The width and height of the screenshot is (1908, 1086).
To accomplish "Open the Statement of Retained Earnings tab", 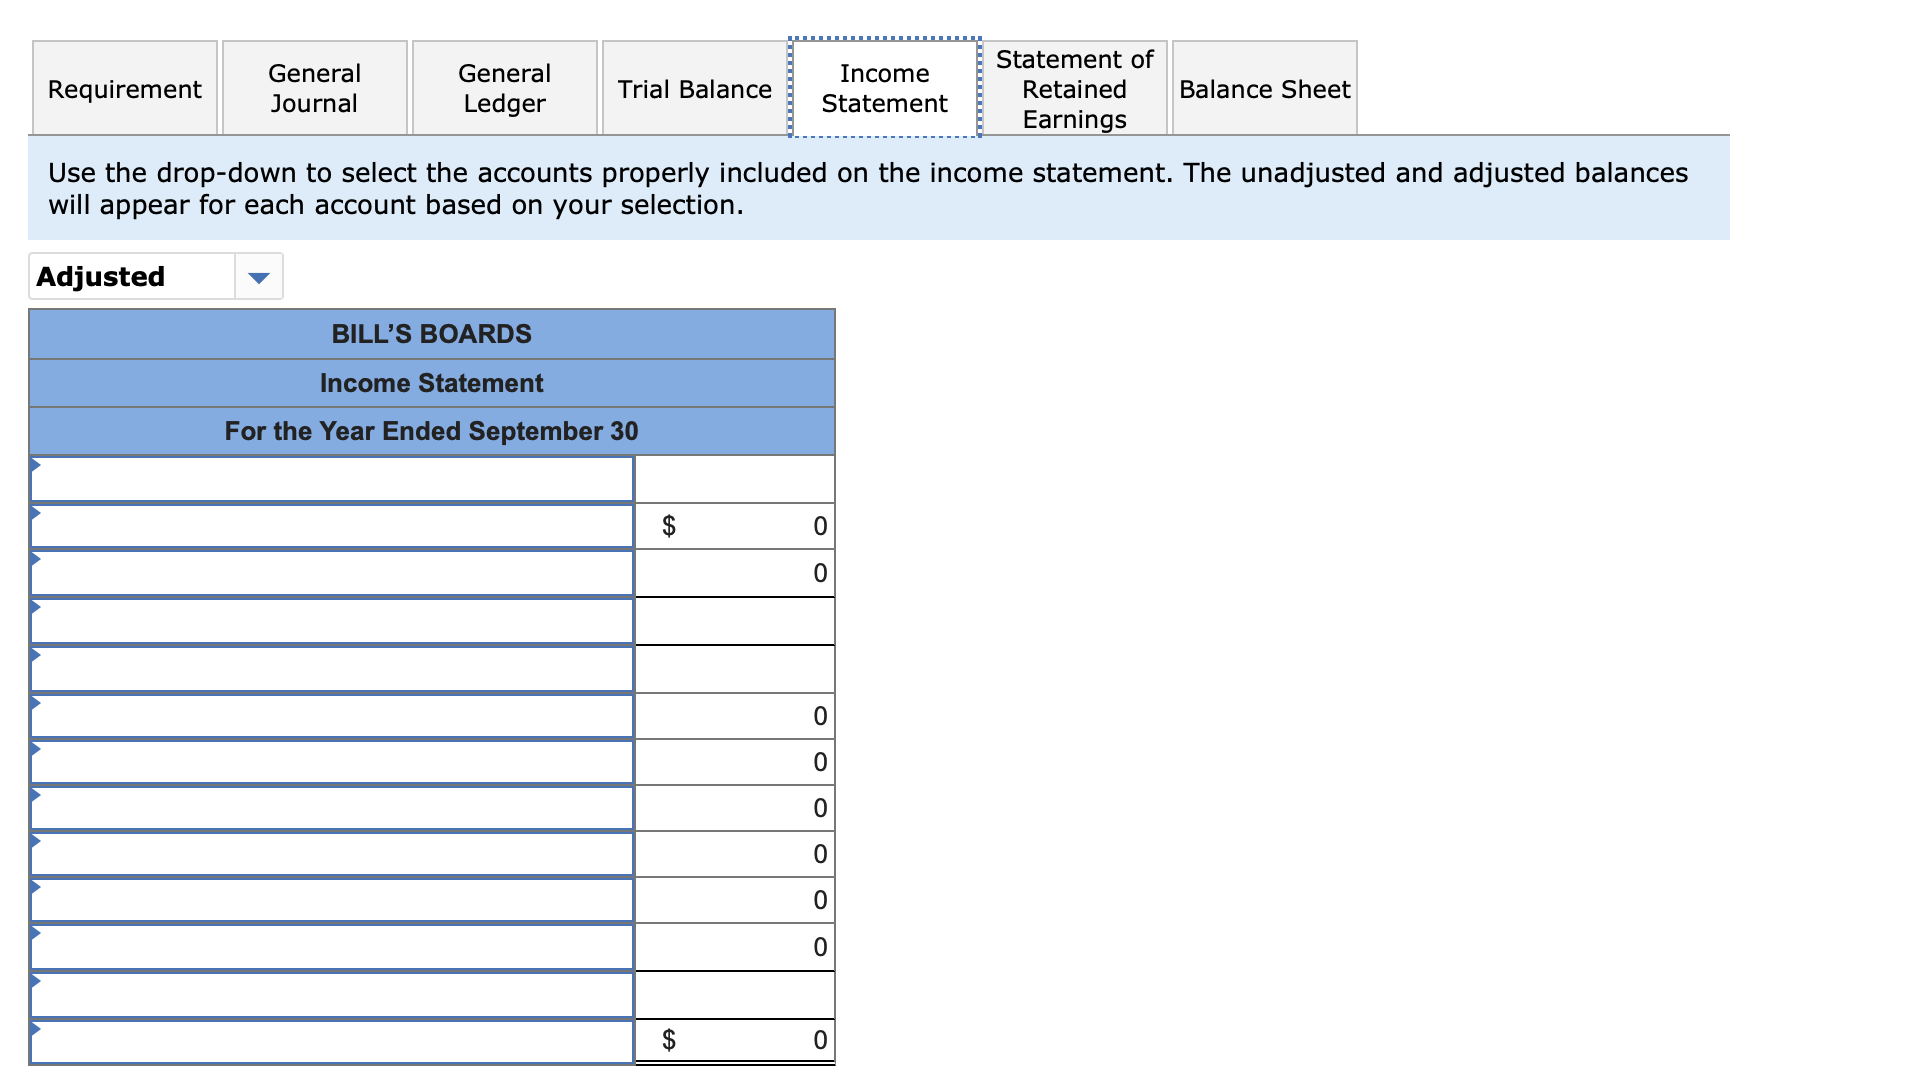I will click(x=1074, y=88).
